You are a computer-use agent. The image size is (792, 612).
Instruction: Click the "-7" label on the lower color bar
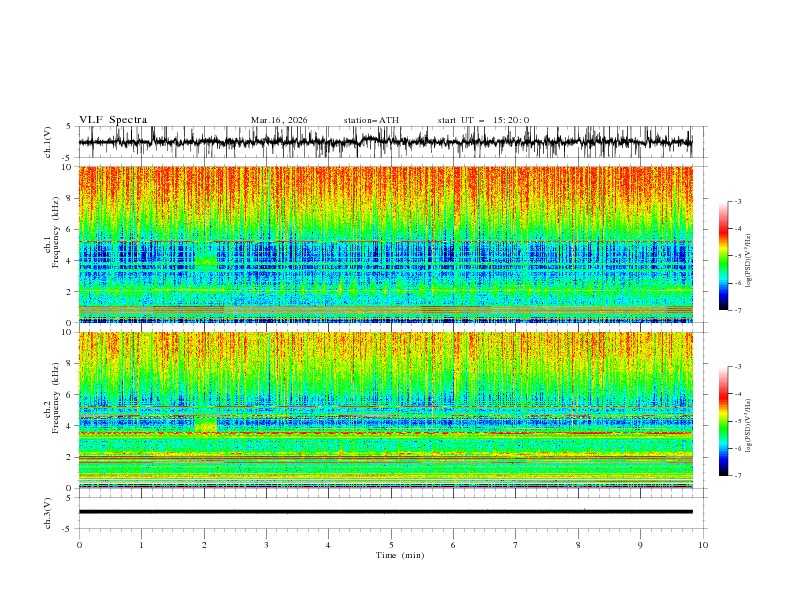click(x=737, y=476)
